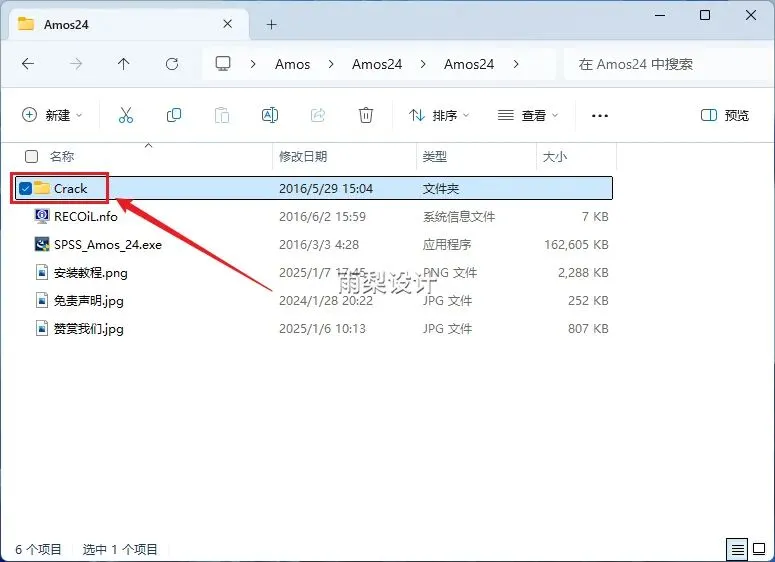Close the Amos24 tab
This screenshot has height=562, width=775.
(x=227, y=24)
